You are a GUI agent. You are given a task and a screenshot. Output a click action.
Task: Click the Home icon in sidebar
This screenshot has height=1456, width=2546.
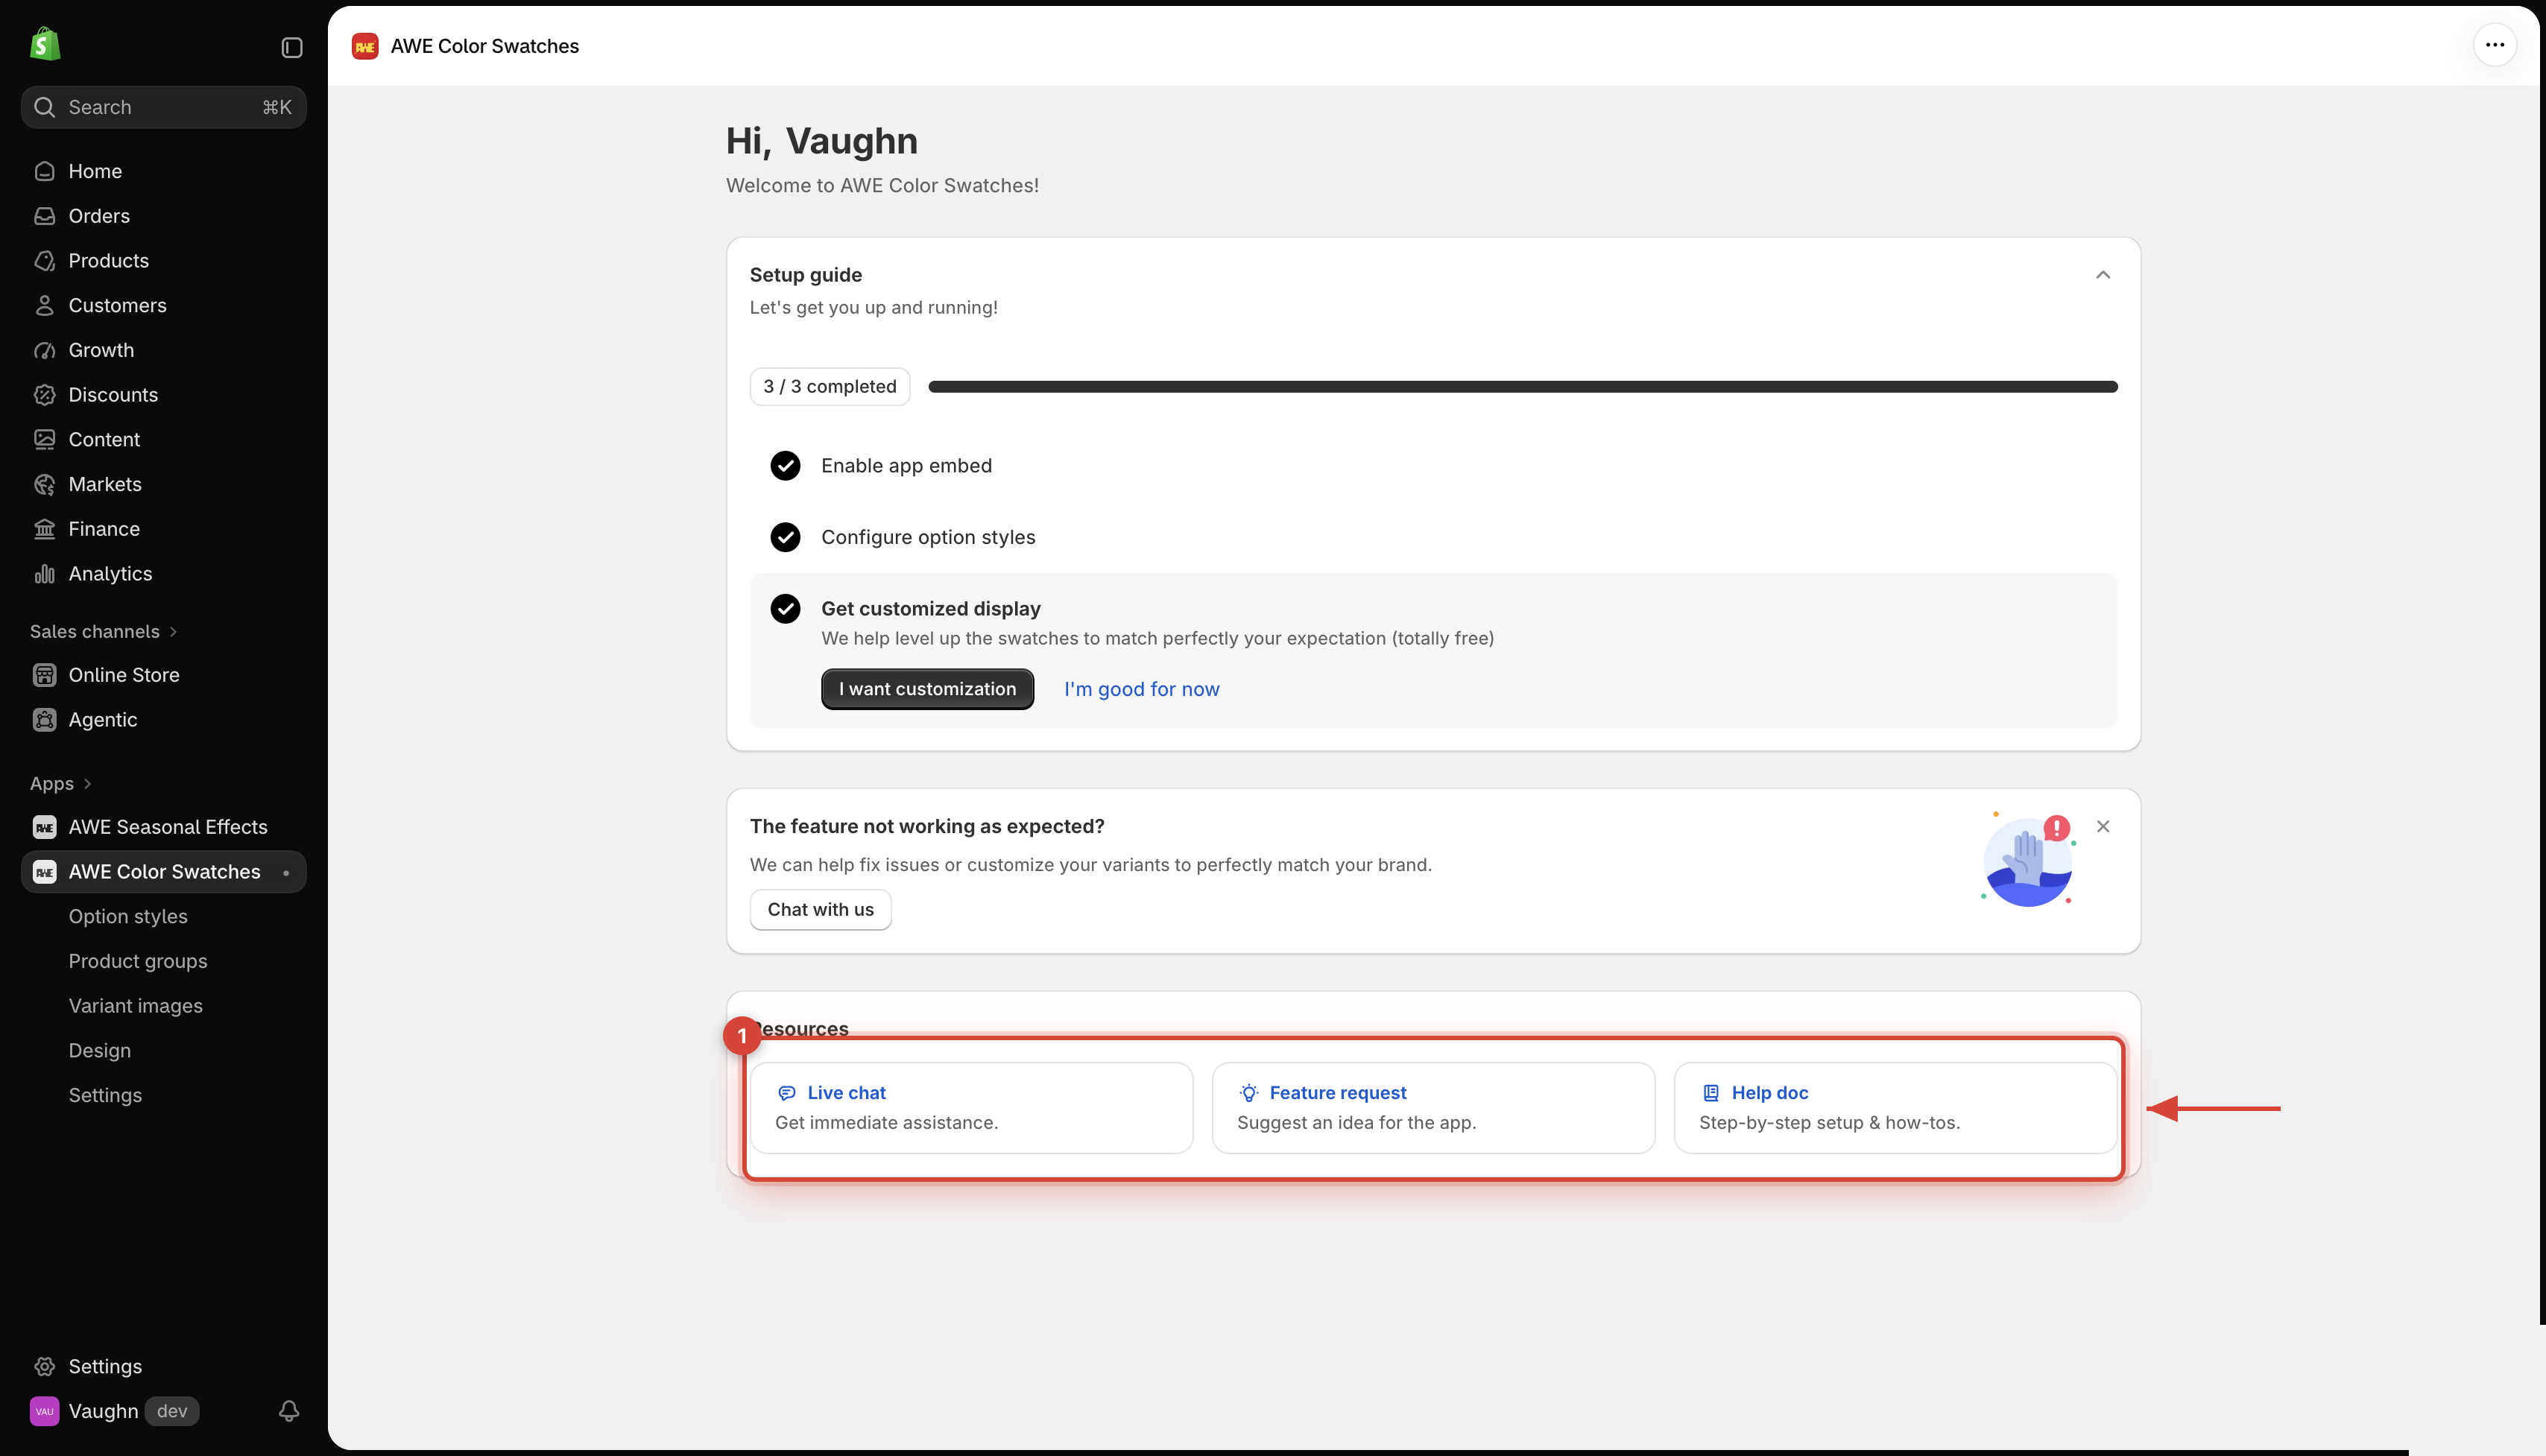[x=44, y=171]
